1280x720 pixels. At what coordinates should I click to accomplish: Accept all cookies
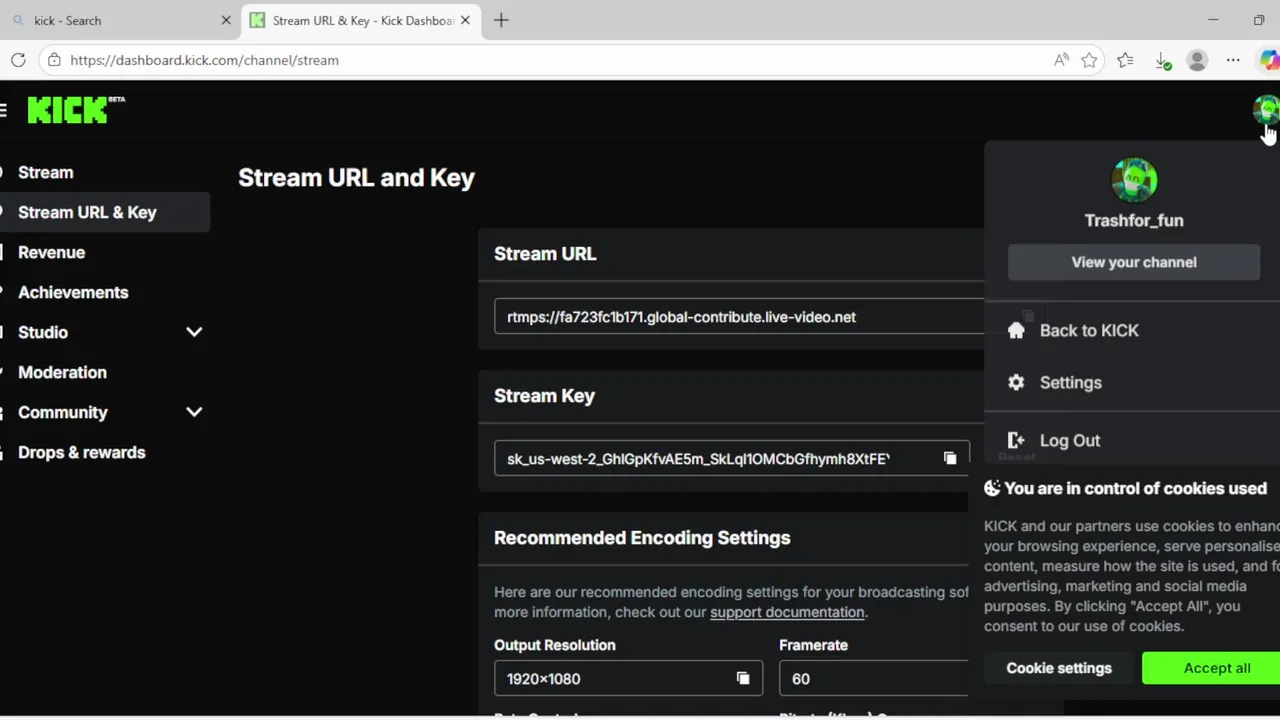[x=1216, y=668]
